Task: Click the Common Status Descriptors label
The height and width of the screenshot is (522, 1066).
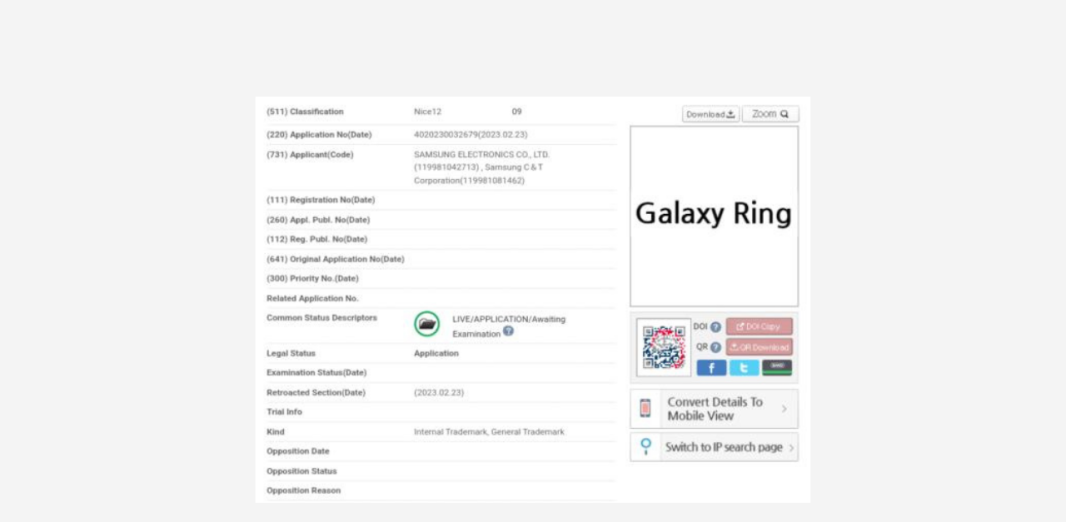Action: (322, 318)
